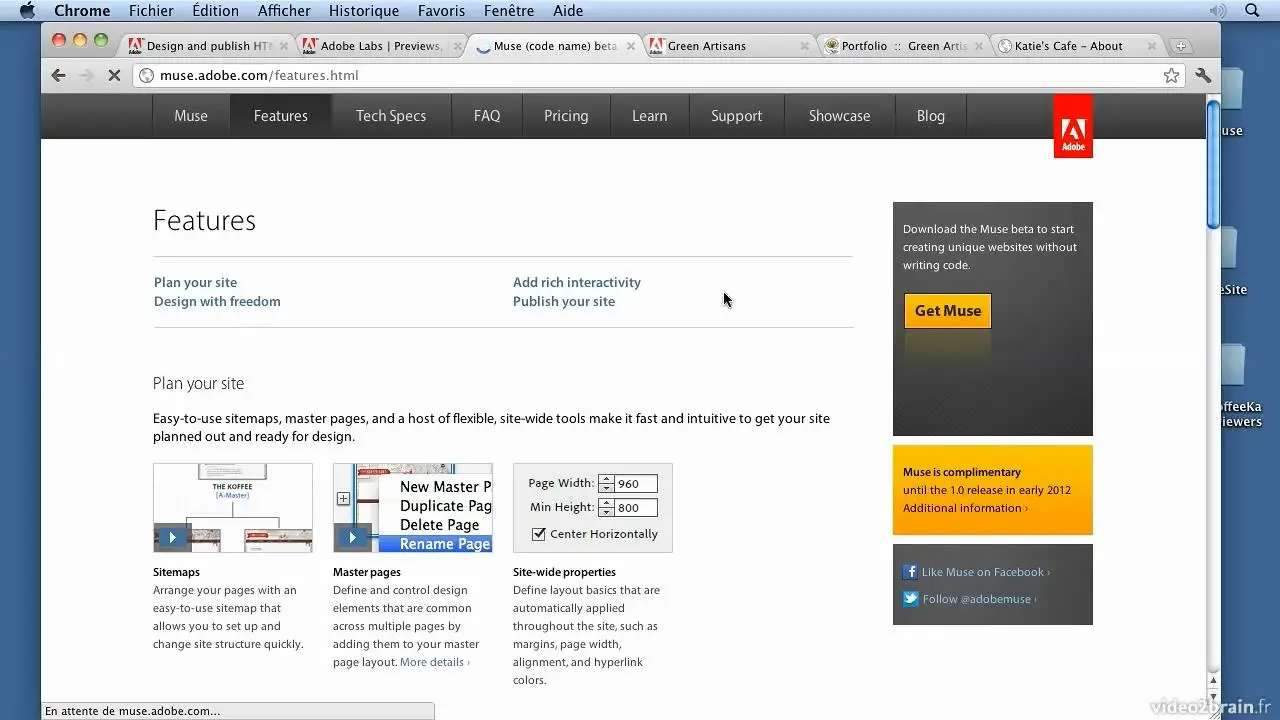
Task: Open the Favoris menu
Action: tap(441, 11)
